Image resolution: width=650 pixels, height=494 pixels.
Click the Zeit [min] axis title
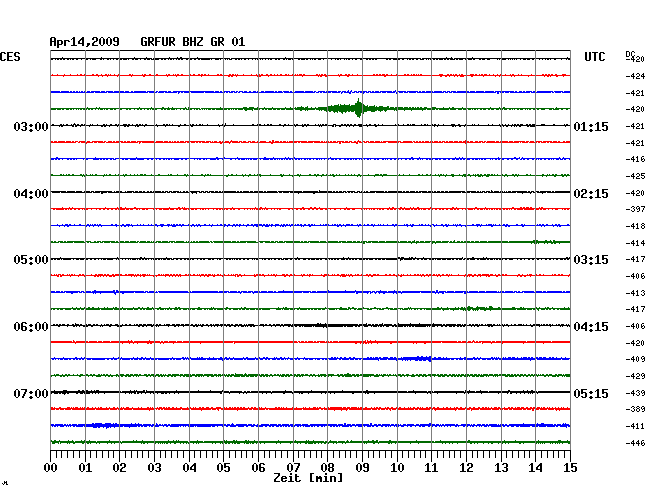[308, 478]
